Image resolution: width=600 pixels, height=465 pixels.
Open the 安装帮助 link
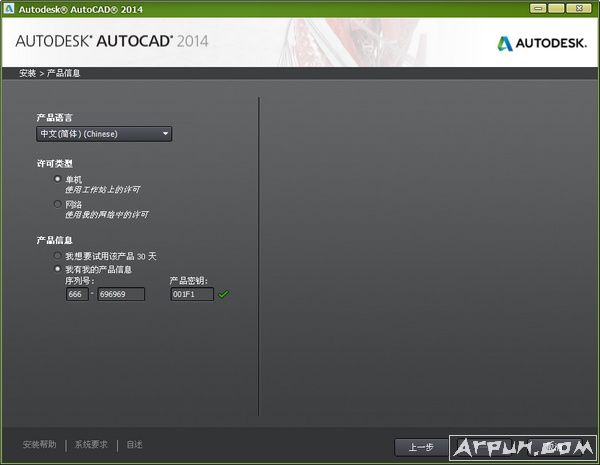pos(39,444)
